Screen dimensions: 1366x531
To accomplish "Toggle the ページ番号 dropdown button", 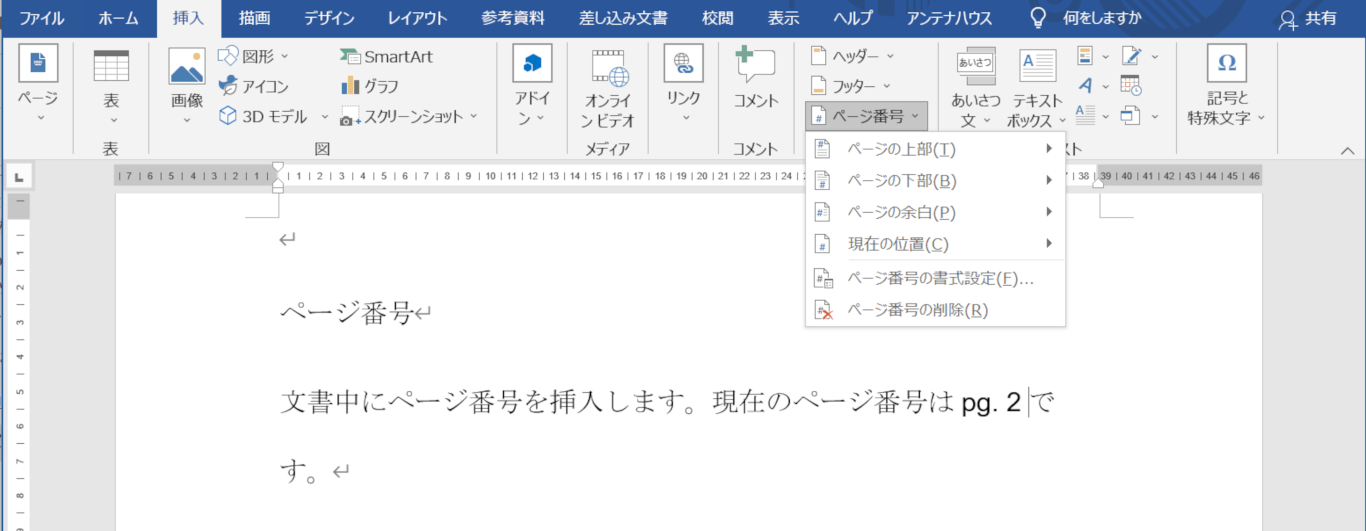I will tap(867, 116).
